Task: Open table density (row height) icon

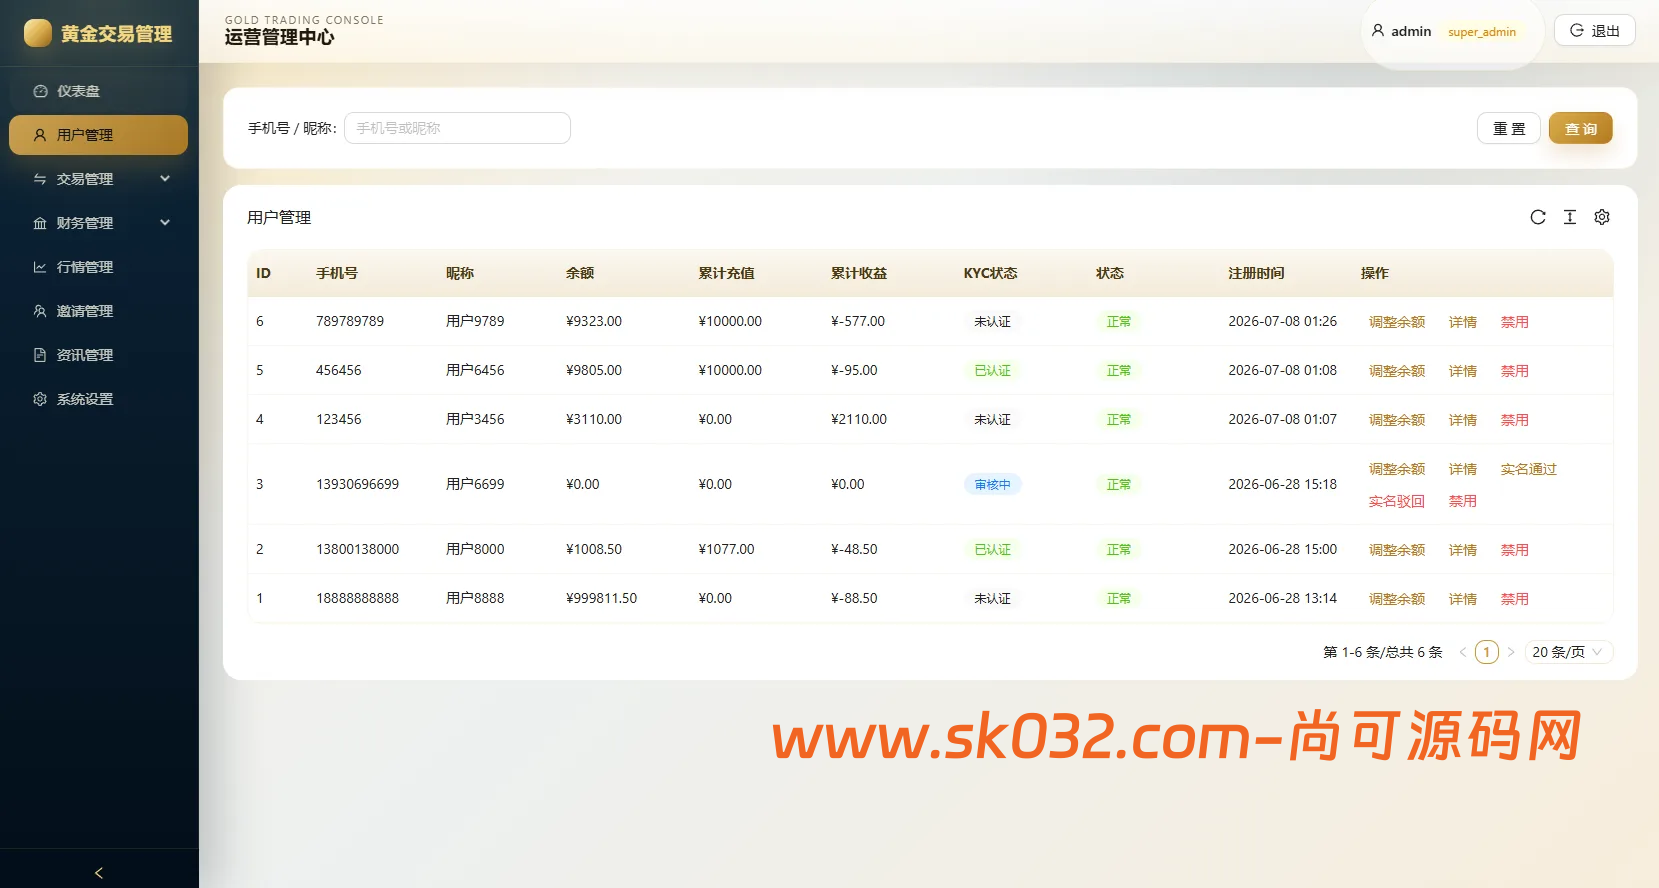Action: [x=1570, y=217]
